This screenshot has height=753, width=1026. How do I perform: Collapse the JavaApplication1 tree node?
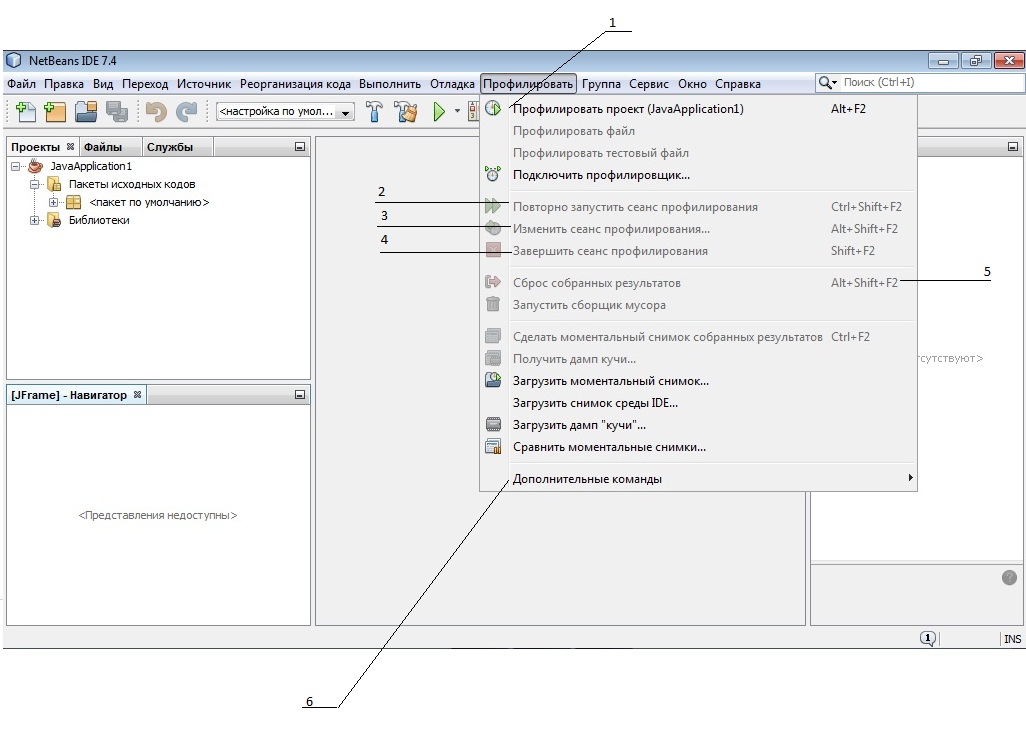(x=16, y=166)
